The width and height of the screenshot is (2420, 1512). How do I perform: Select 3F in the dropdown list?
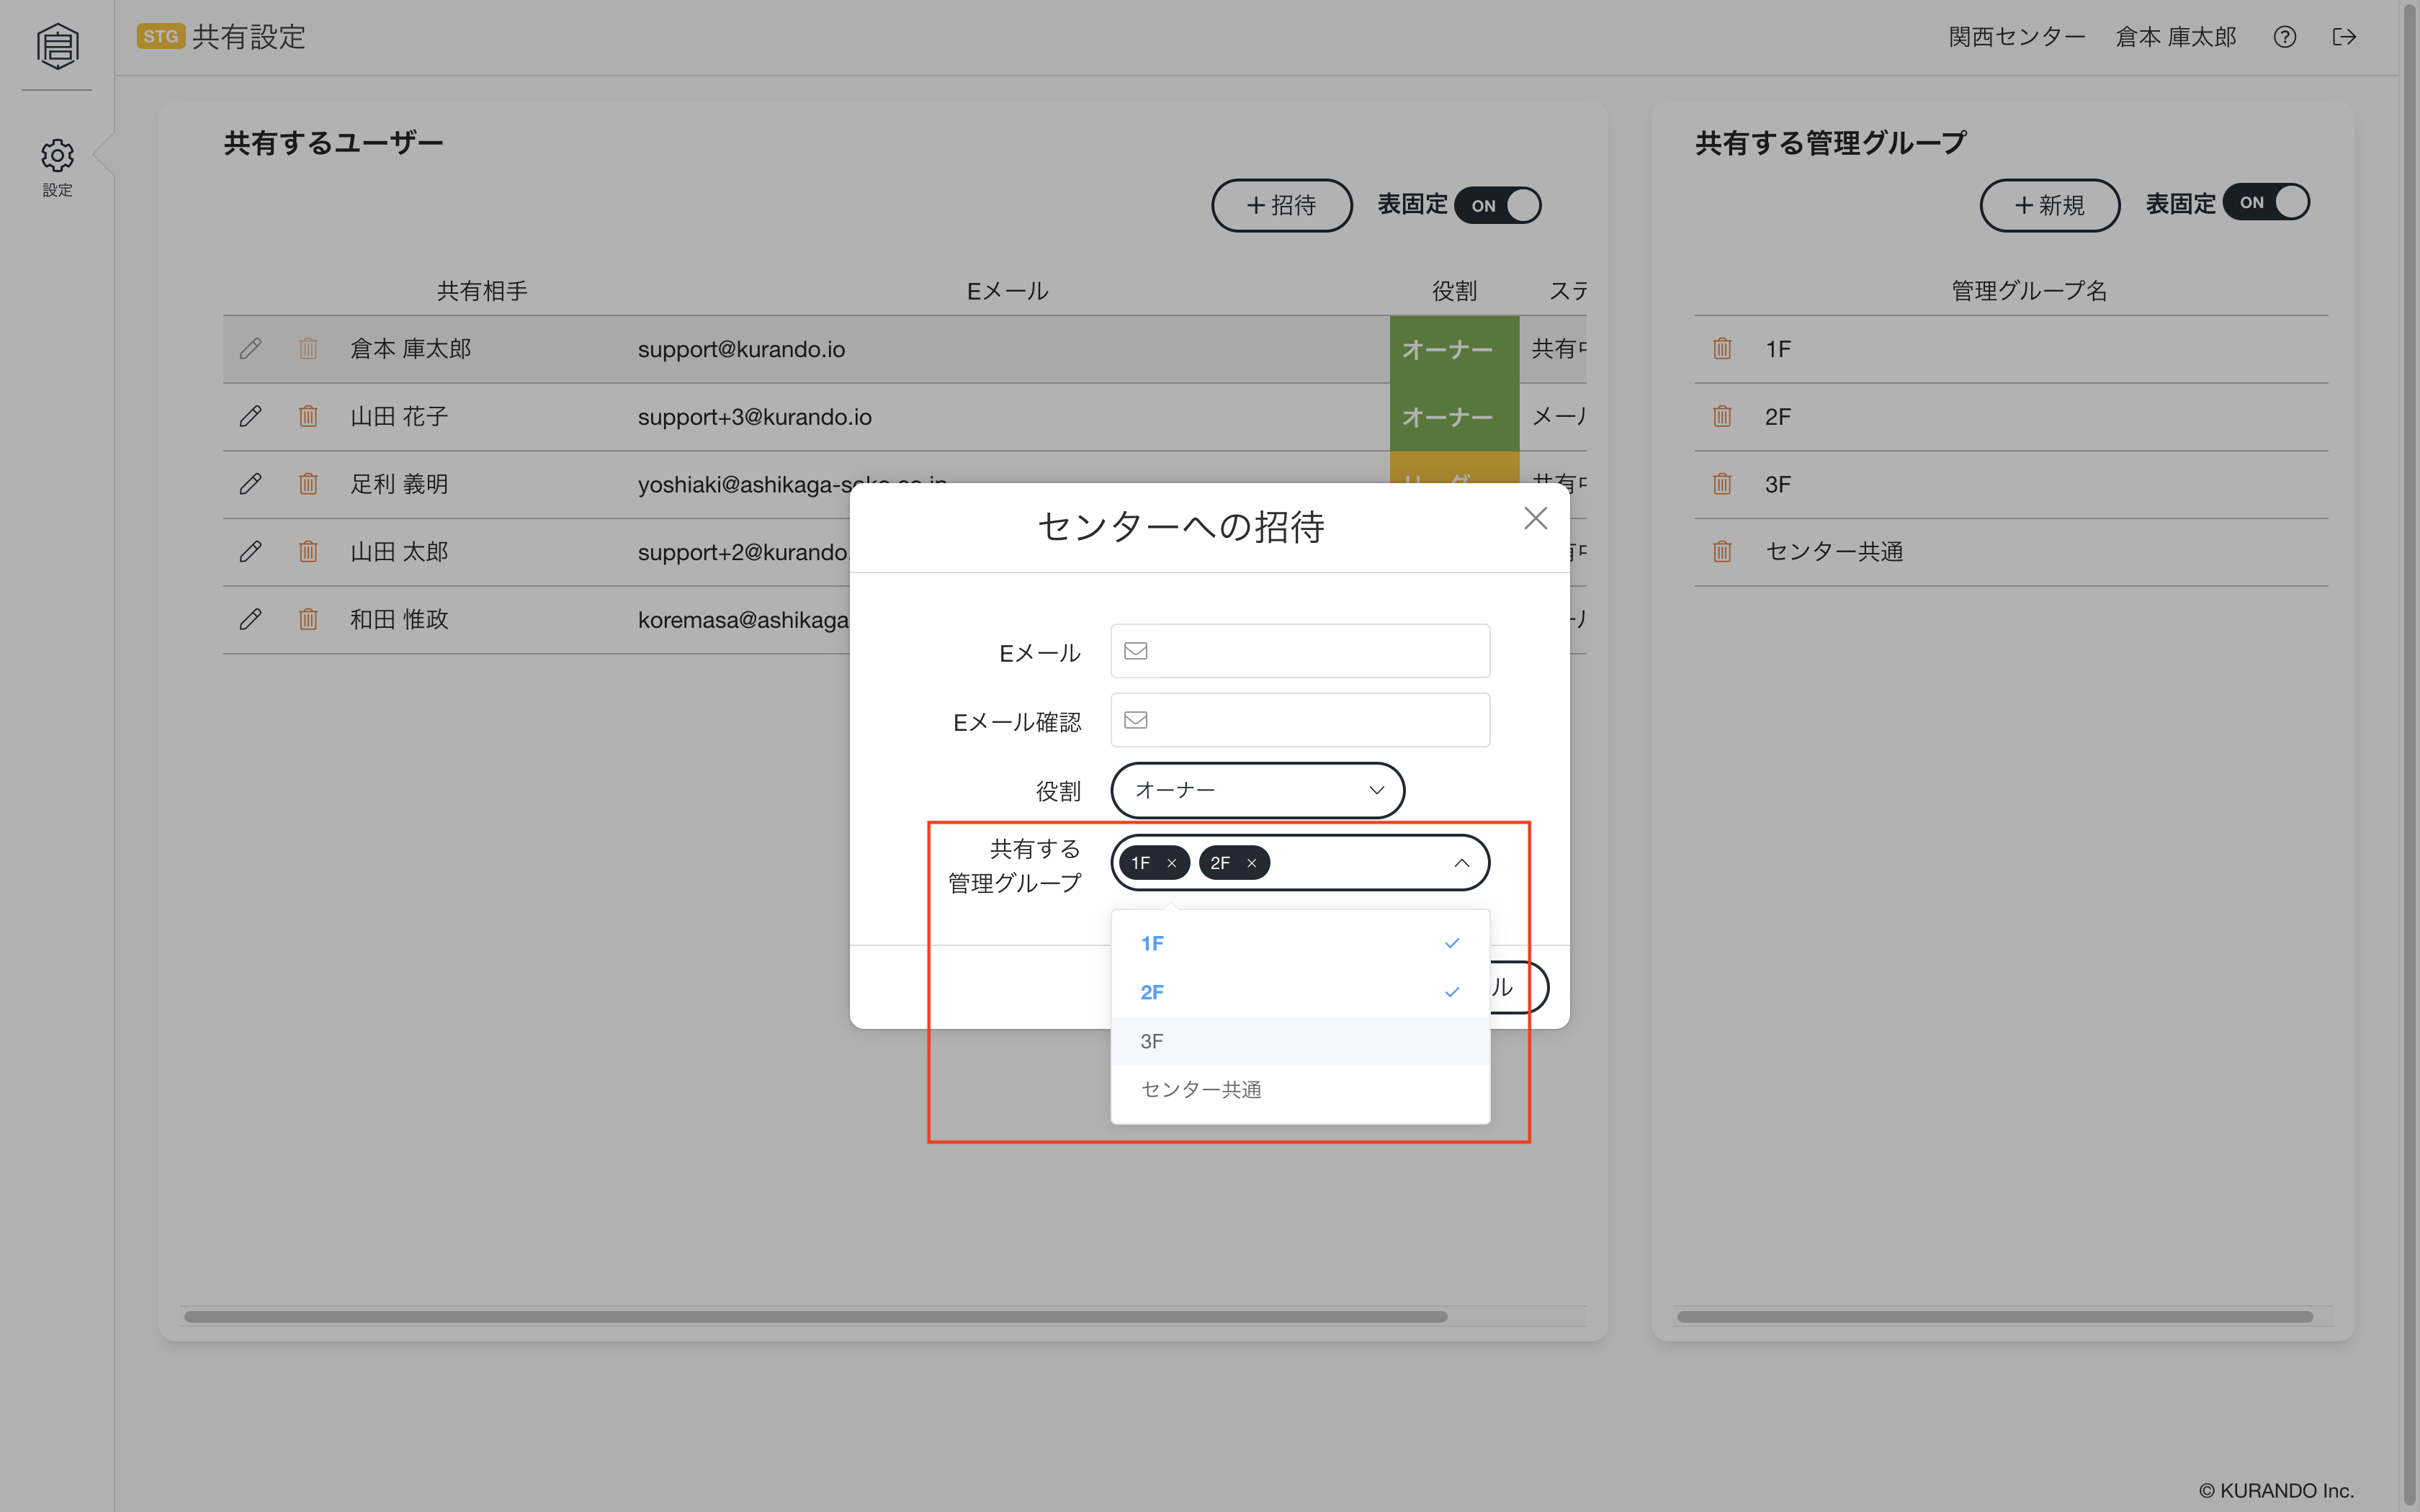click(x=1300, y=1041)
